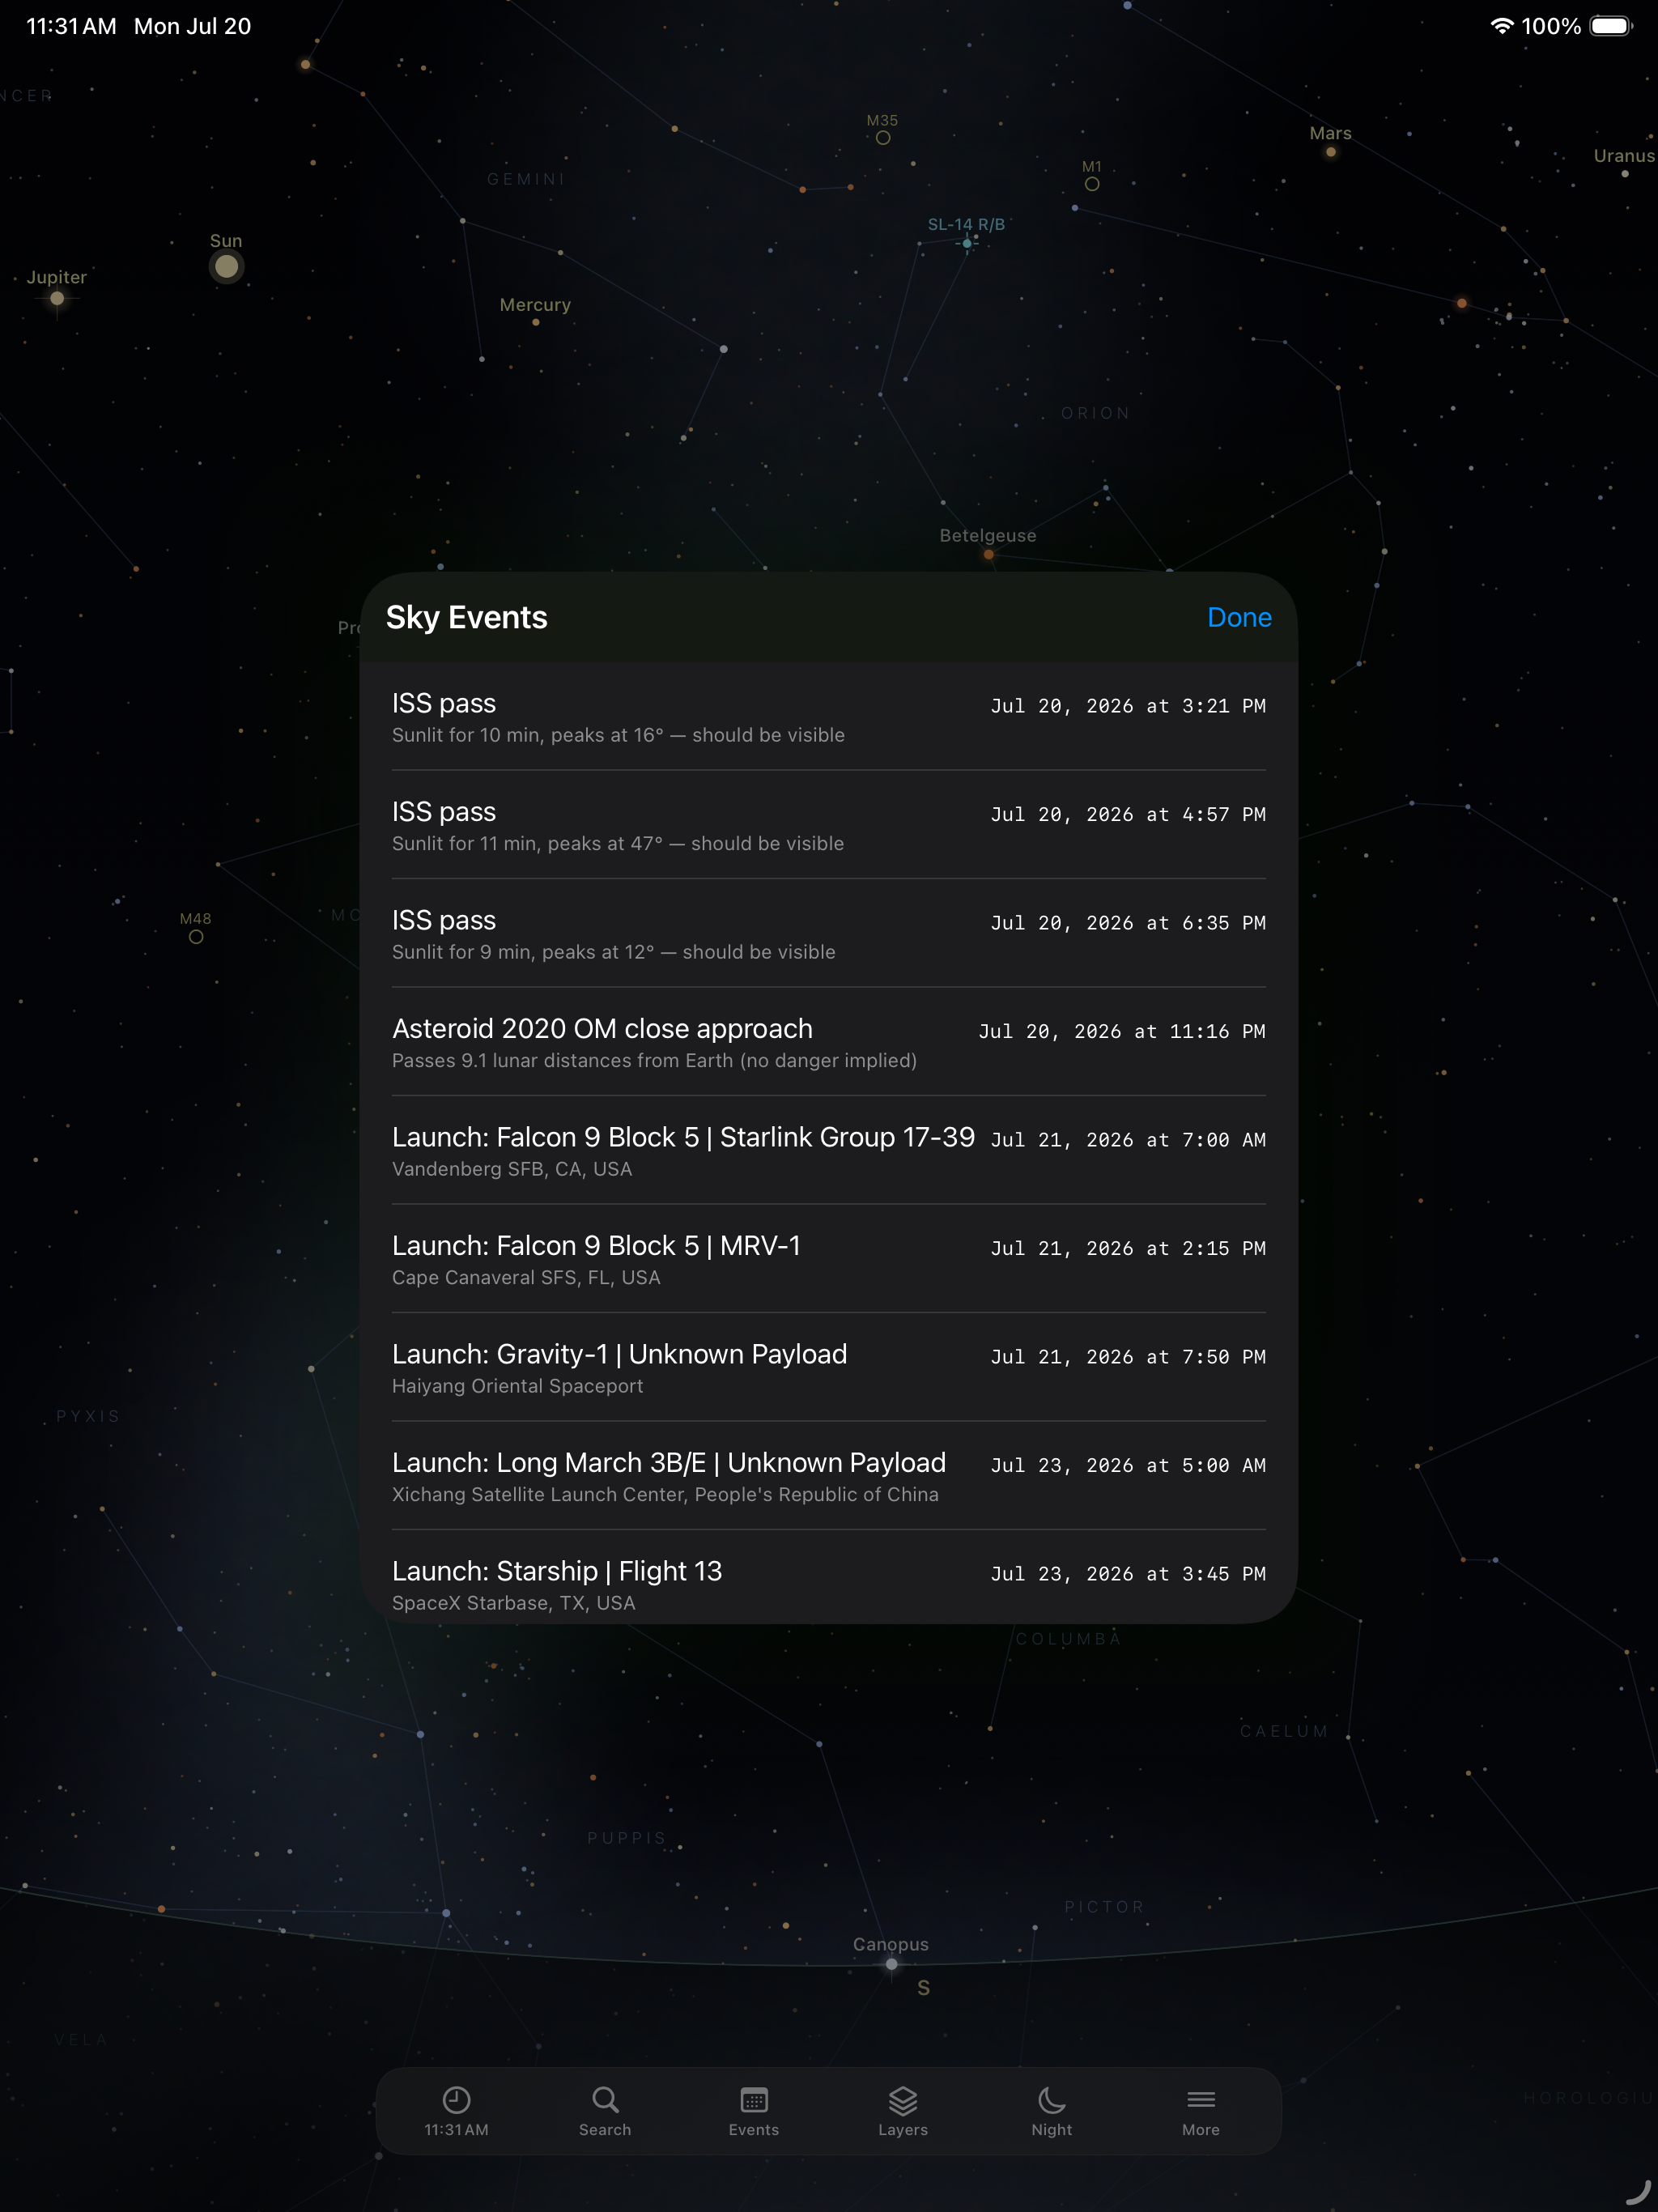The height and width of the screenshot is (2212, 1658).
Task: Tap Mars in the sky map
Action: tap(1330, 152)
